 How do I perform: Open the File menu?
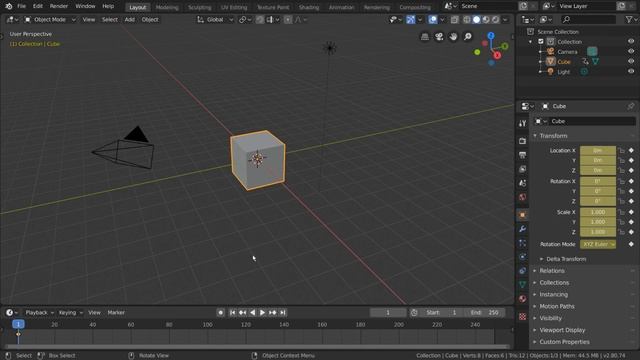tap(22, 6)
